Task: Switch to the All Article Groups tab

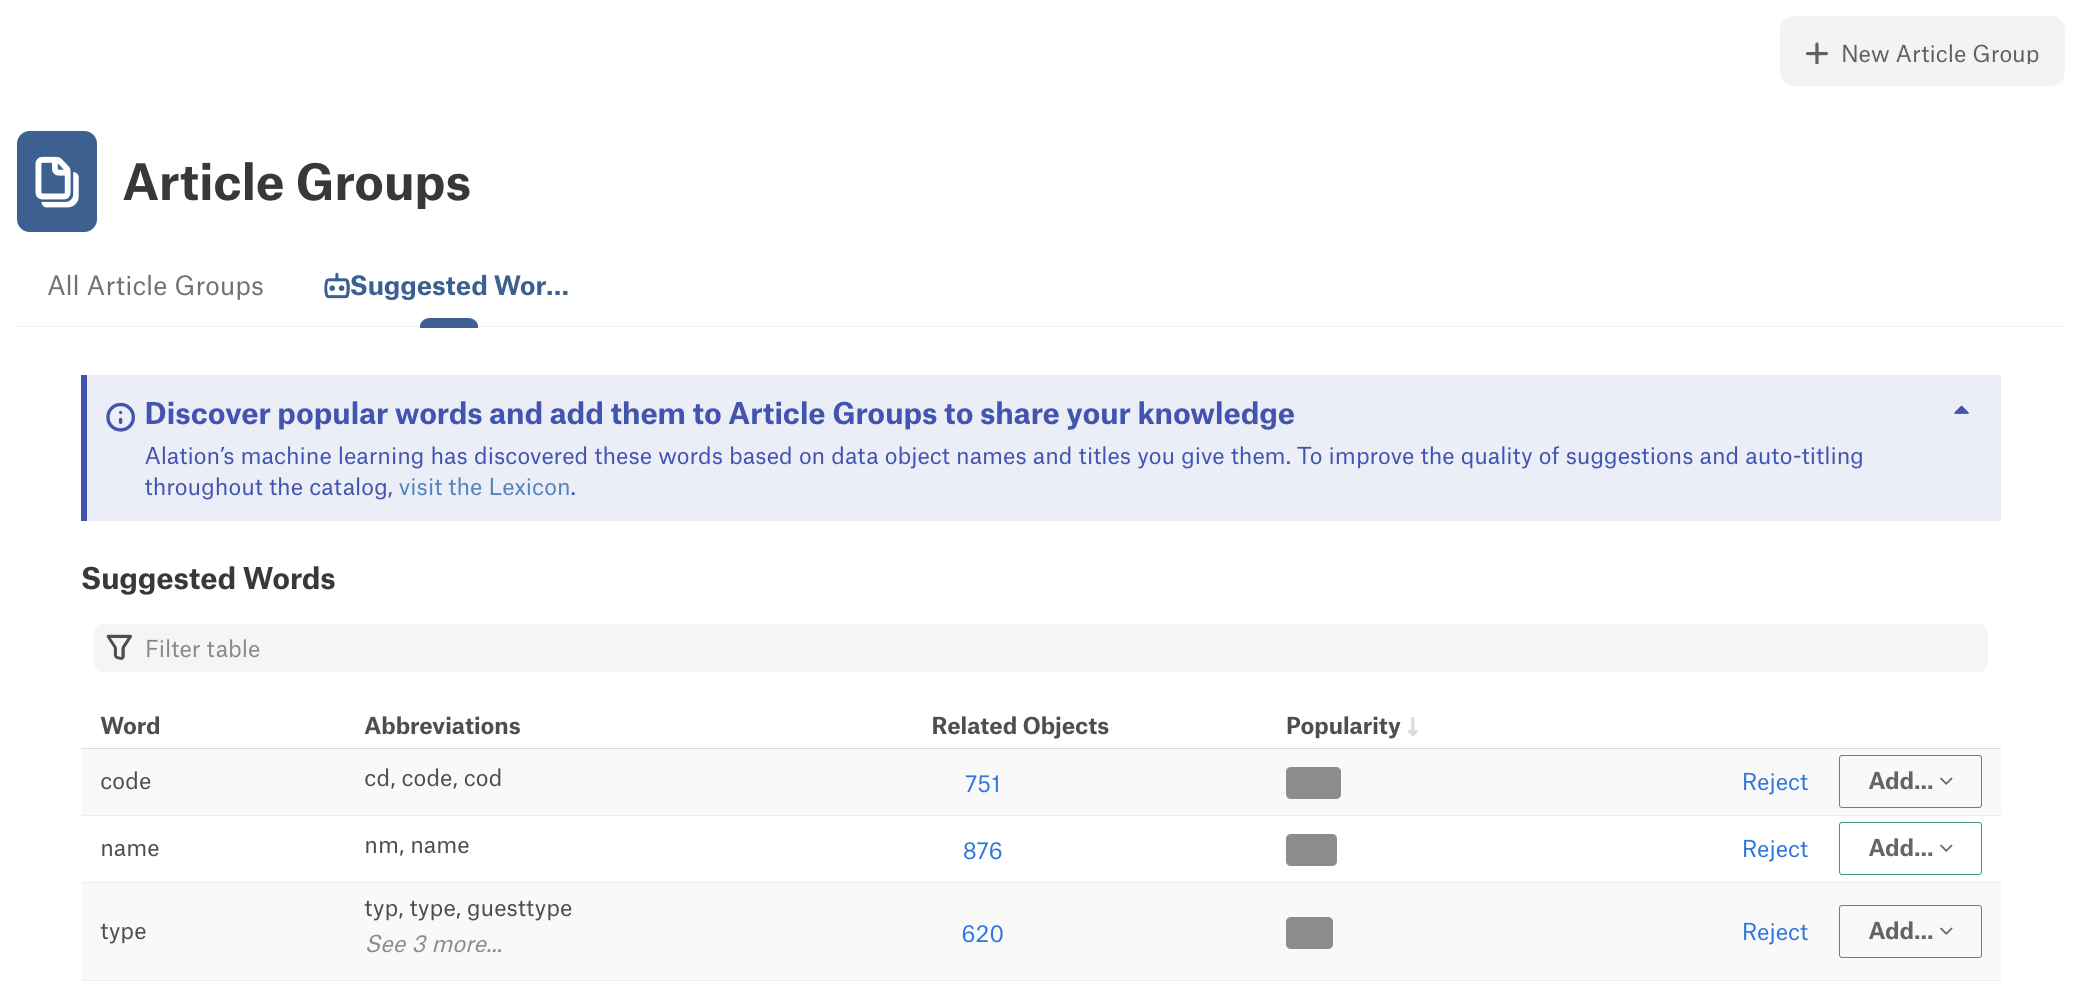Action: tap(156, 286)
